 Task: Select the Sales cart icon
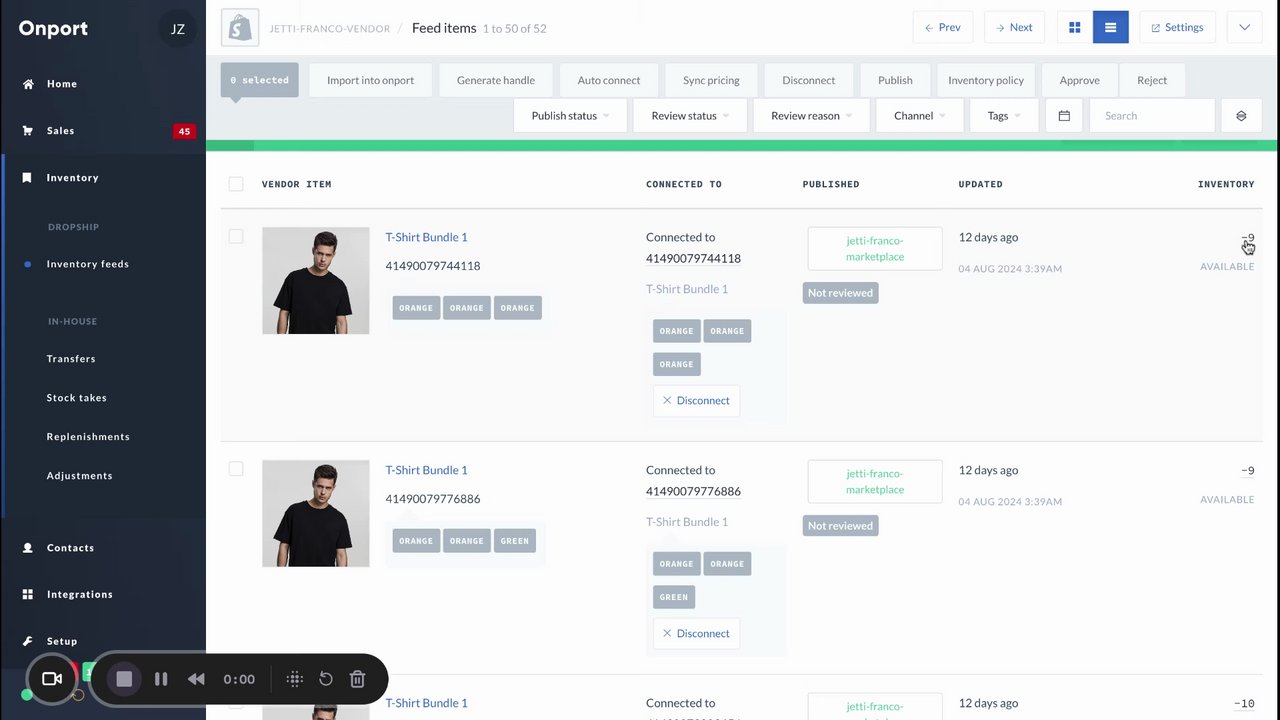pyautogui.click(x=28, y=131)
